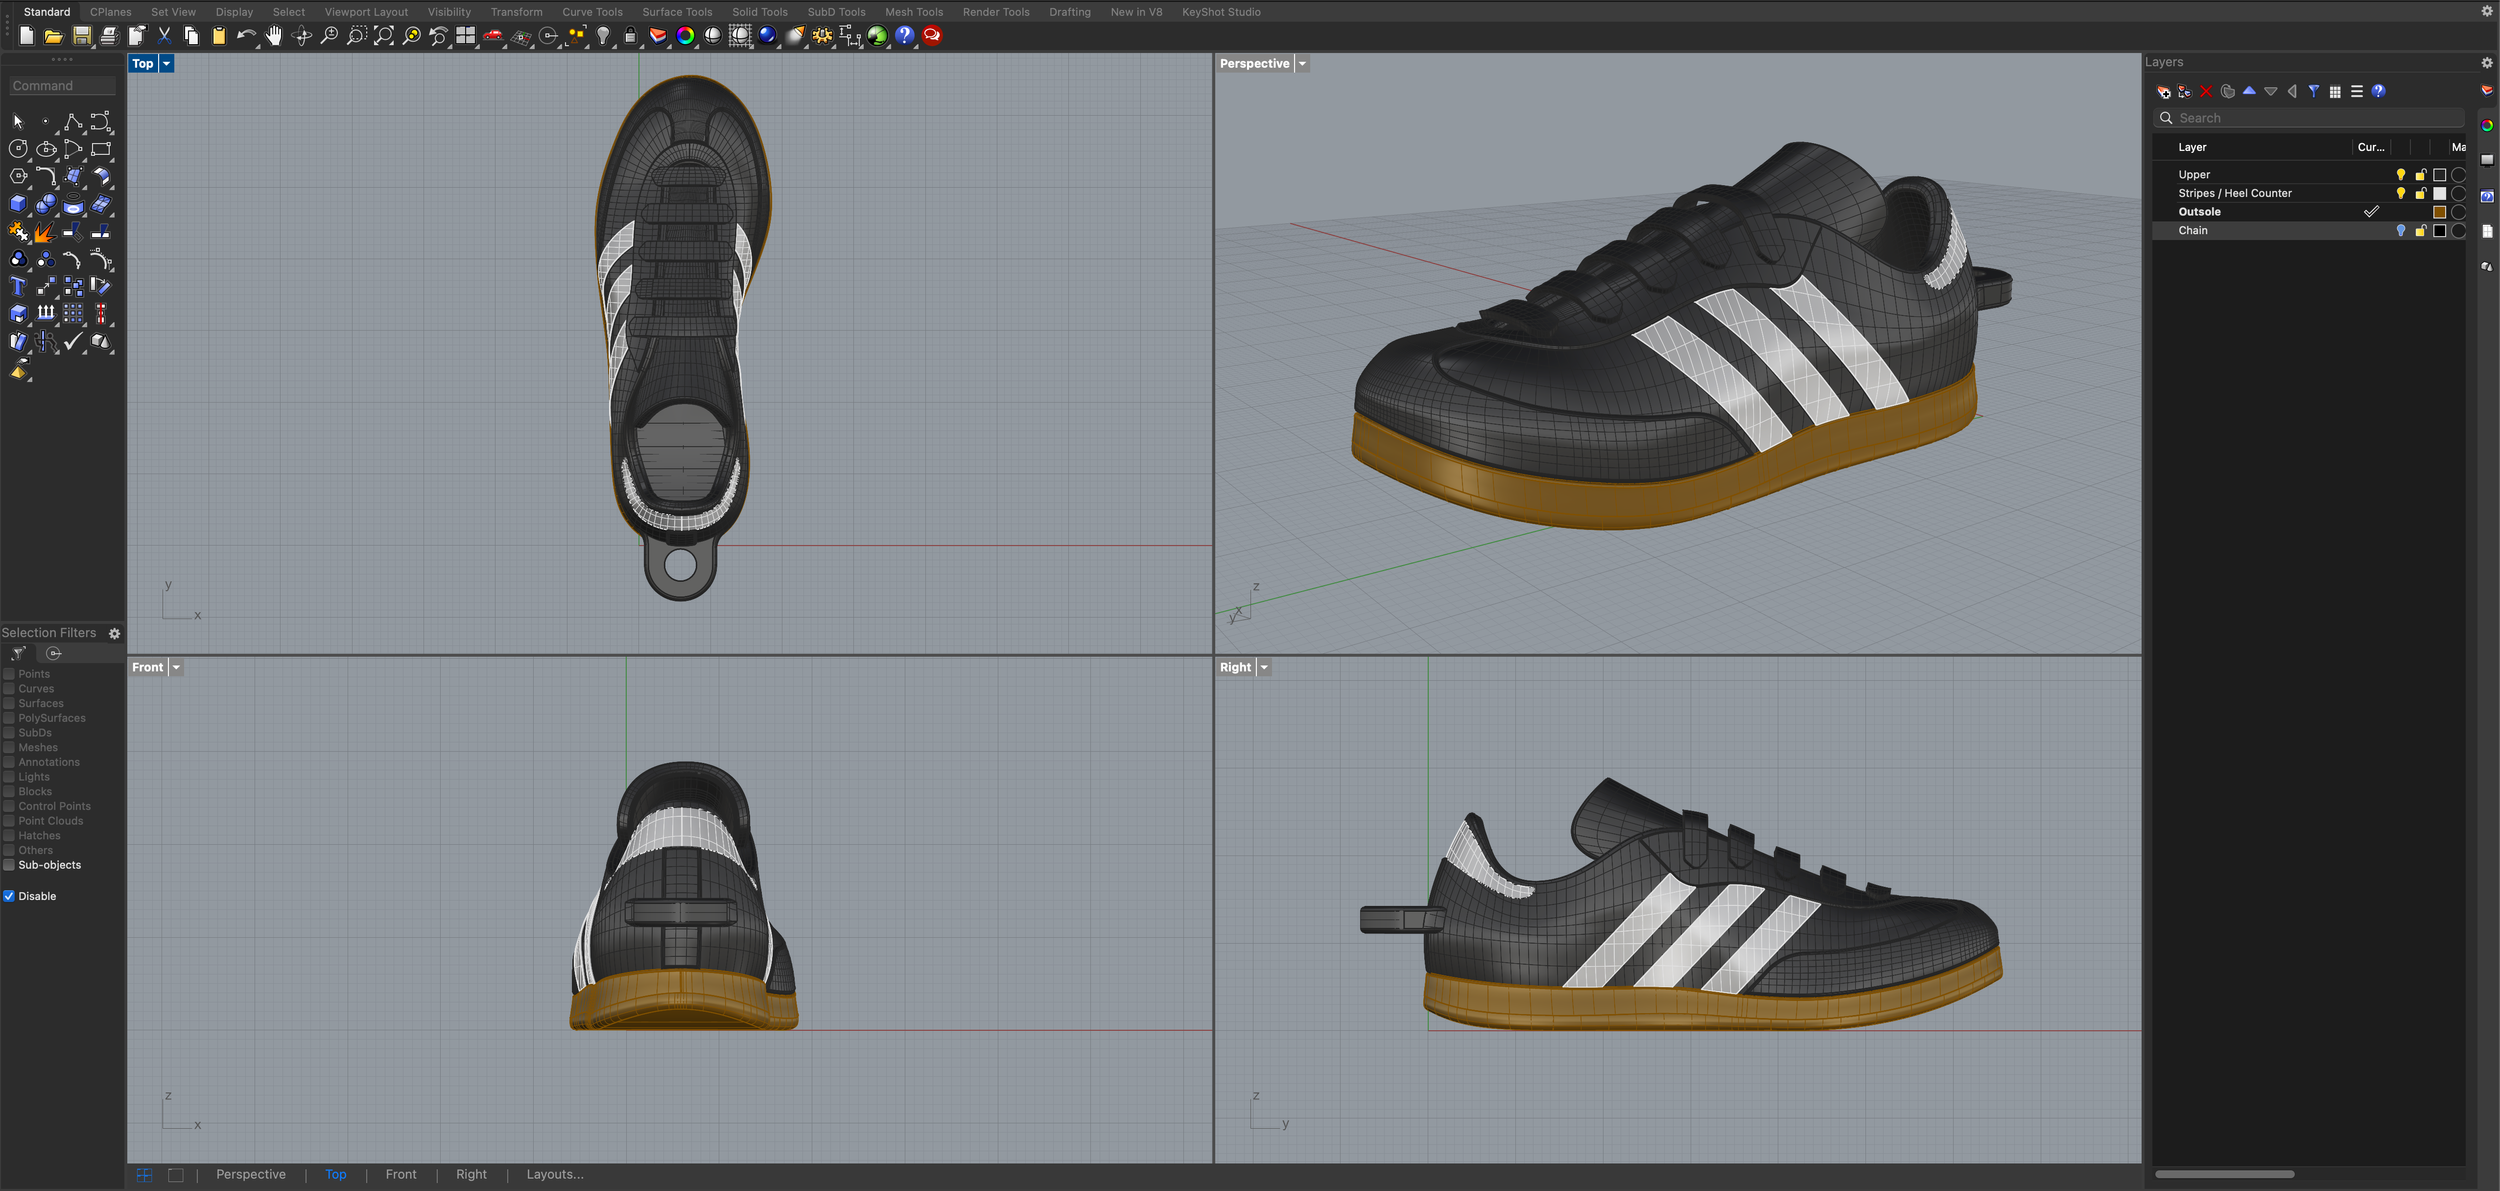2500x1191 pixels.
Task: Open the Perspective viewport dropdown arrow
Action: pos(1302,64)
